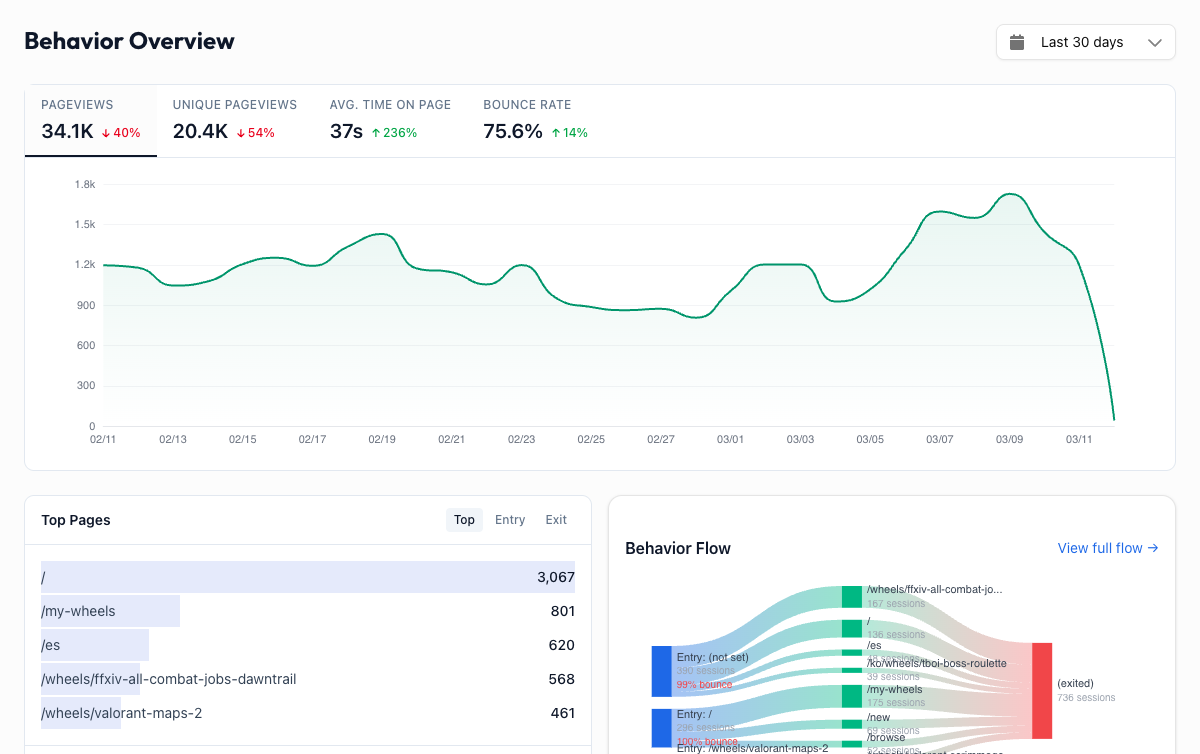Open the View full flow link
The height and width of the screenshot is (754, 1200).
point(1108,548)
